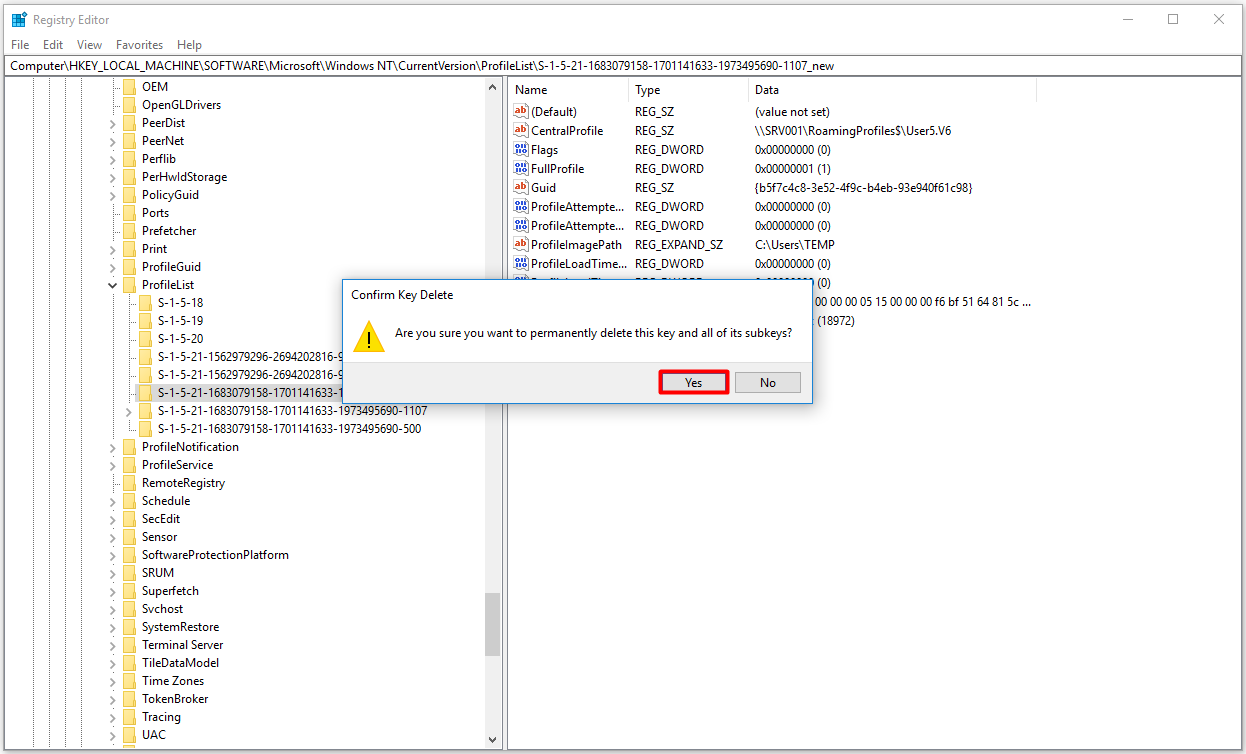
Task: Click the C:\Users\TEMP data value
Action: [x=795, y=245]
